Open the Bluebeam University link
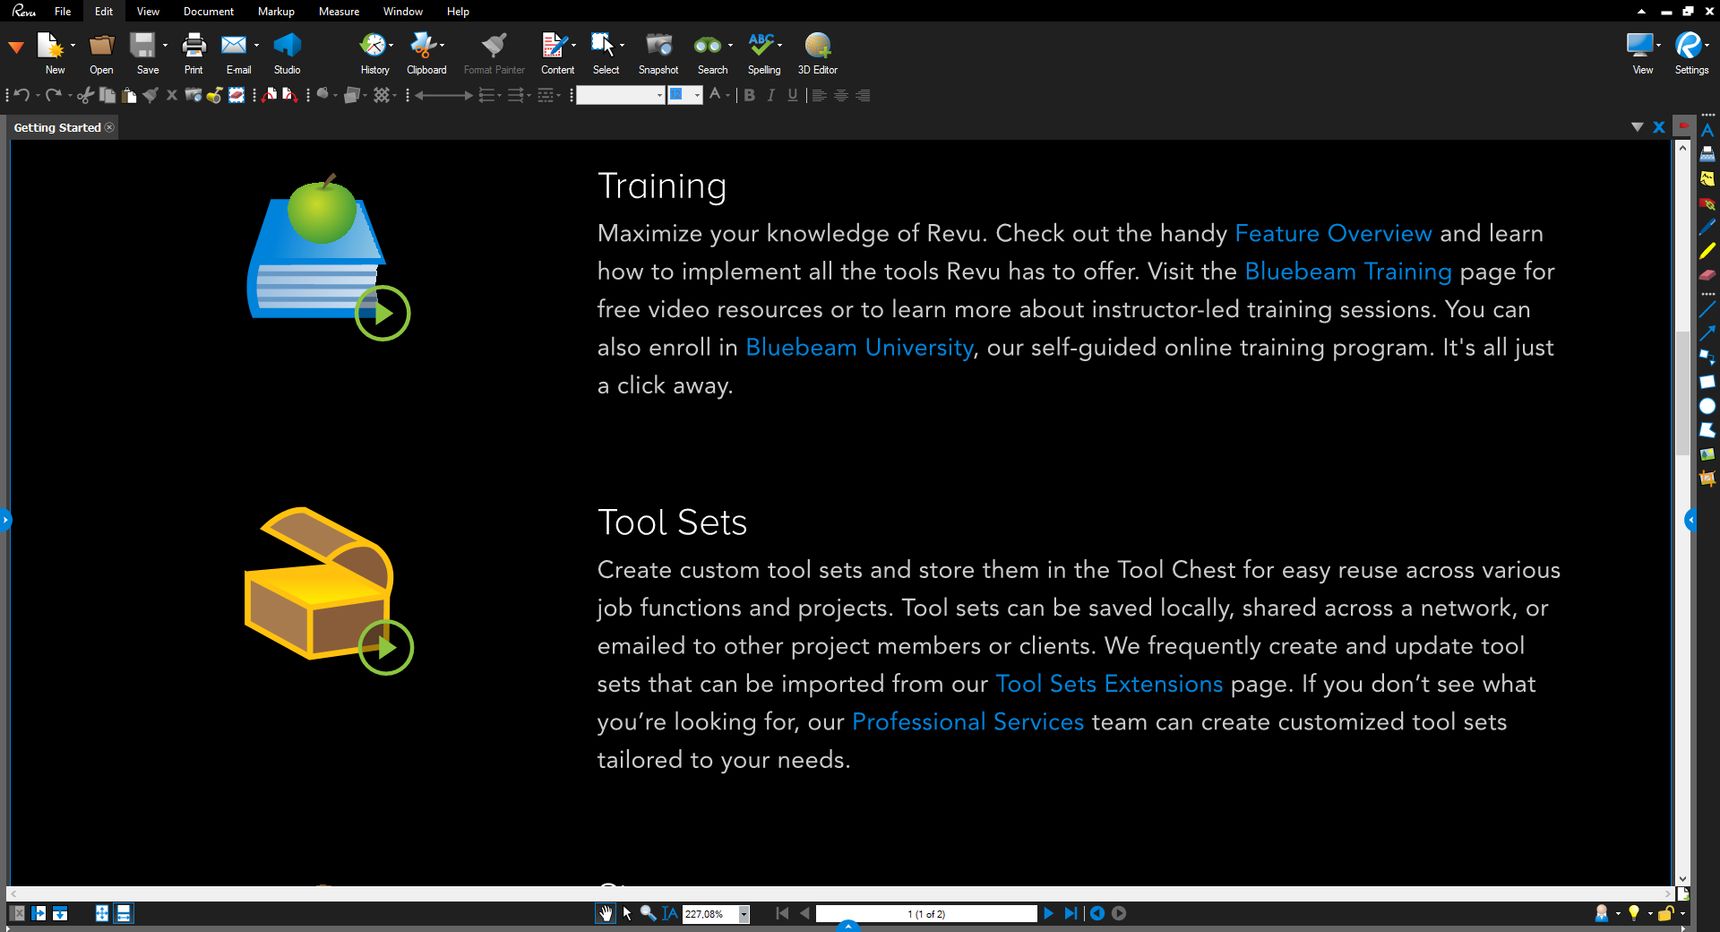This screenshot has width=1720, height=932. 859,347
